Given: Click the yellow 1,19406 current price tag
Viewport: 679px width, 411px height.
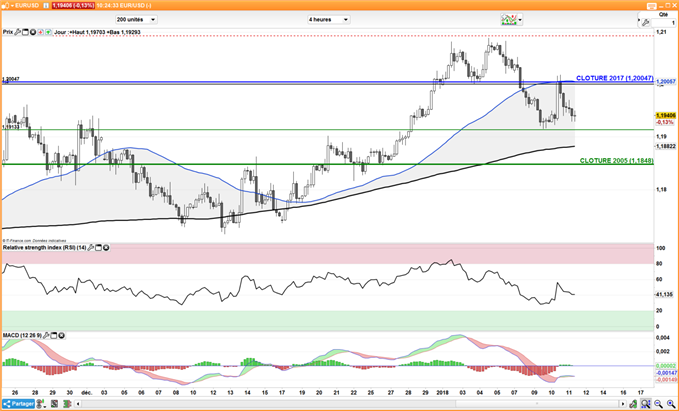Looking at the screenshot, I should pos(666,115).
